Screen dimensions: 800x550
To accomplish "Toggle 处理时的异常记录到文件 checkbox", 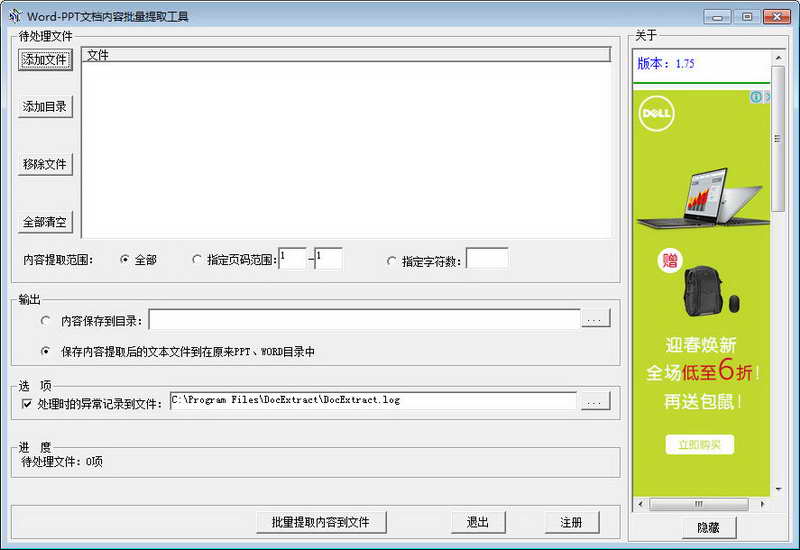I will 27,404.
